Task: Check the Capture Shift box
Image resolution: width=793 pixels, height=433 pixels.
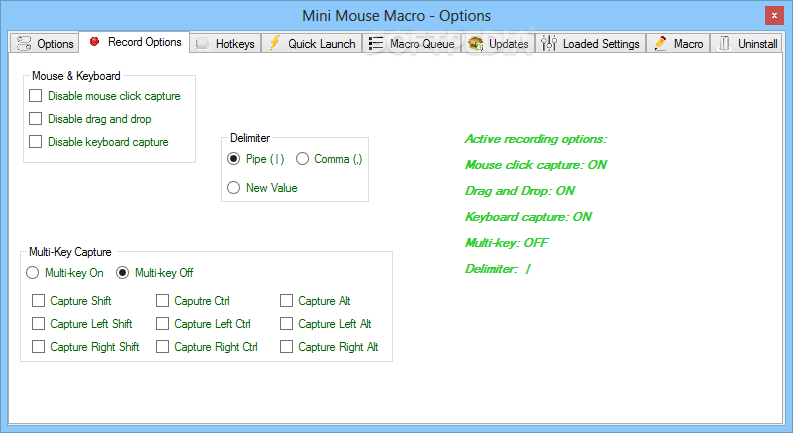Action: 38,300
